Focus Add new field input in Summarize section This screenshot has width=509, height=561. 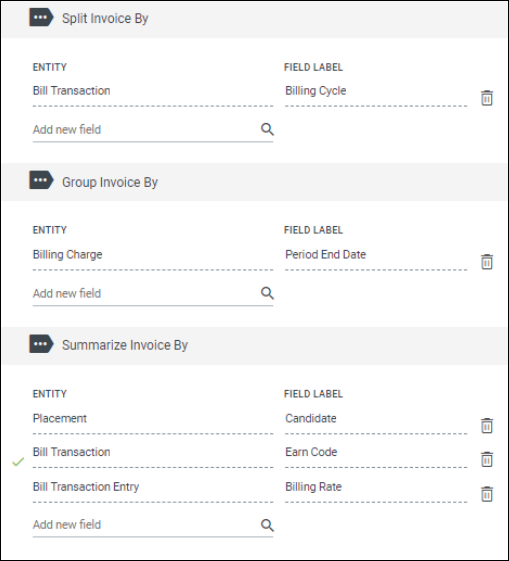[x=146, y=525]
